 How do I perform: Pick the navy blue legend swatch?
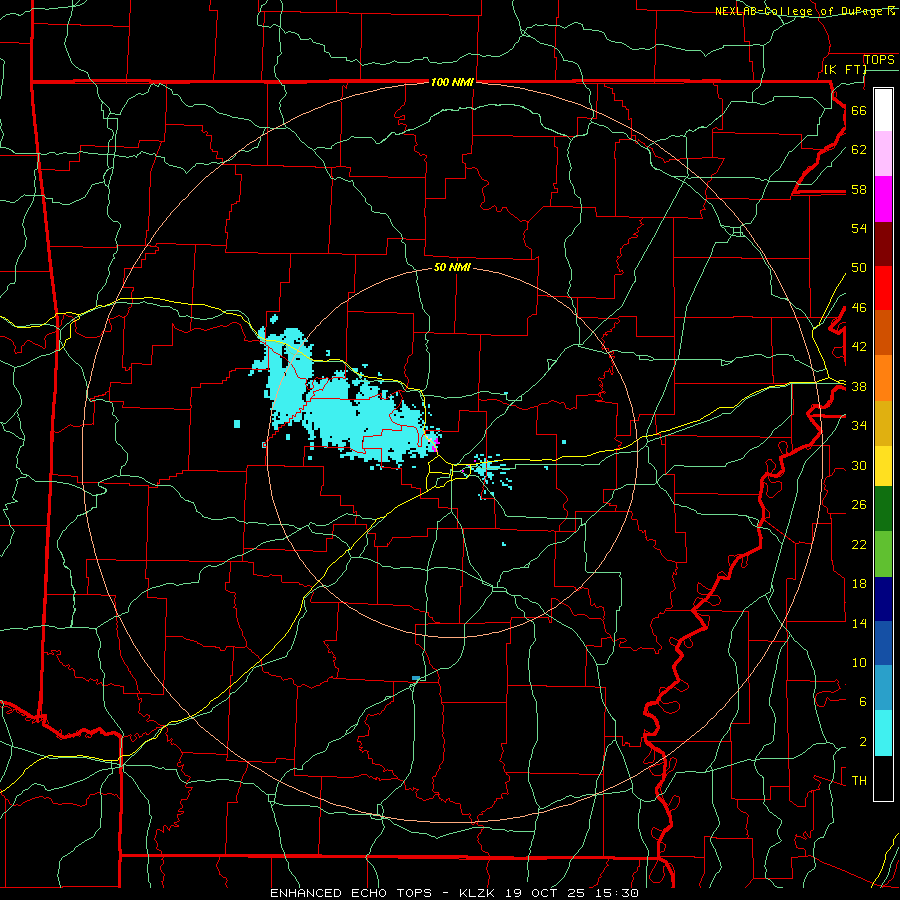pos(883,599)
